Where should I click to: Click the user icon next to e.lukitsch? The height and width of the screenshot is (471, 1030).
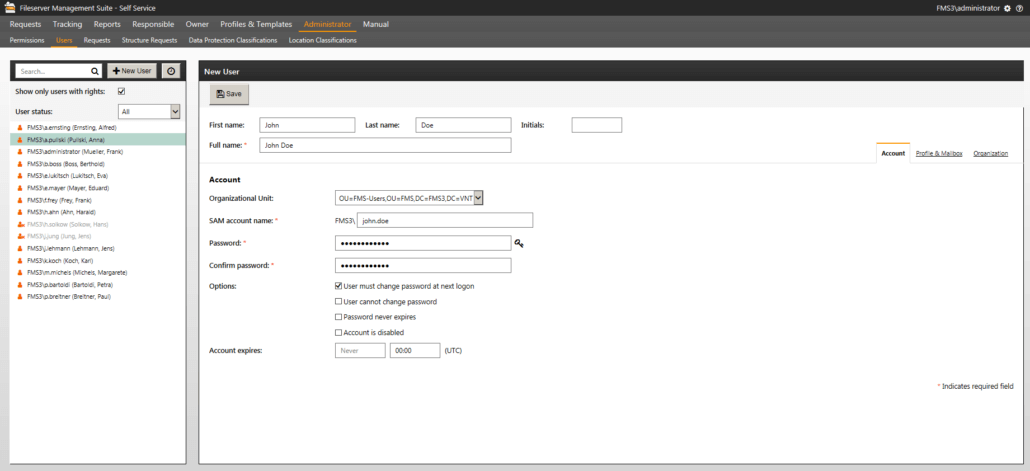(x=20, y=176)
